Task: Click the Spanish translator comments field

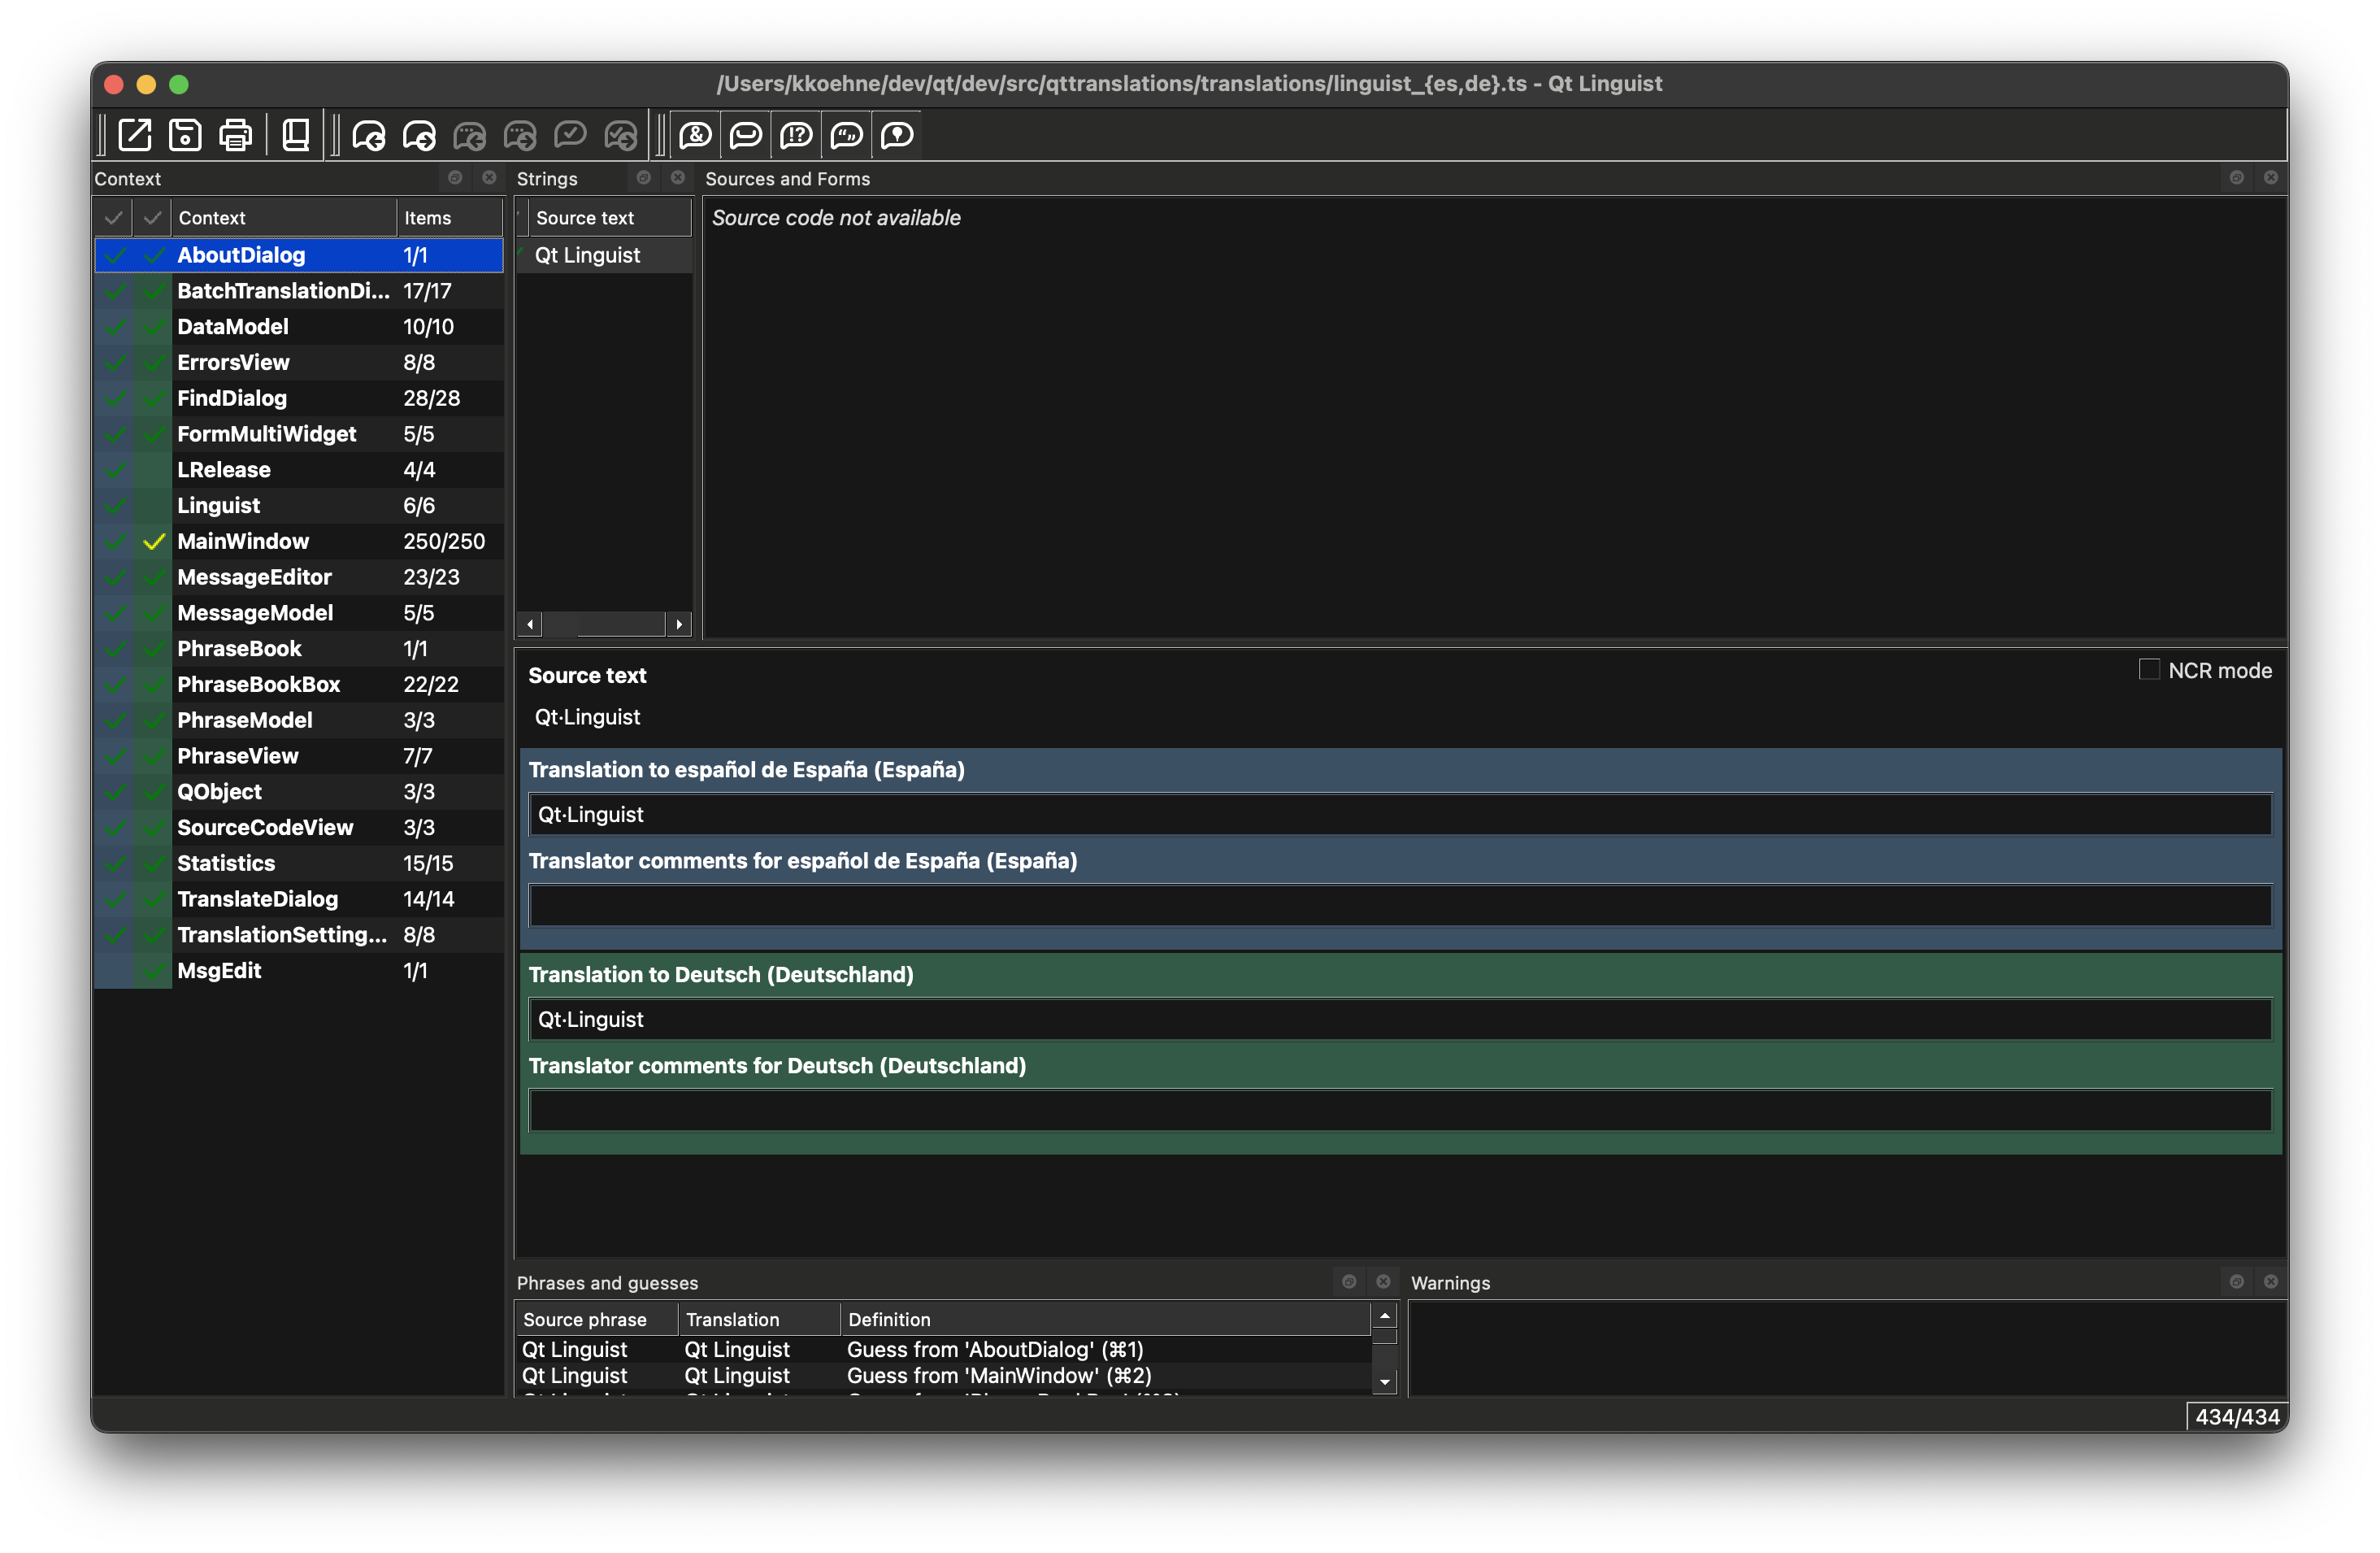Action: click(x=1400, y=906)
